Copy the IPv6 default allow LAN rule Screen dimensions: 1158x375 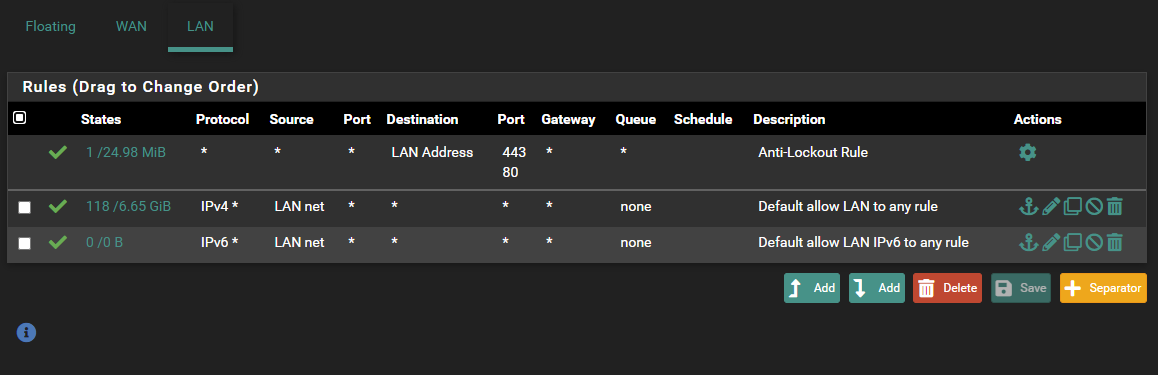1072,242
